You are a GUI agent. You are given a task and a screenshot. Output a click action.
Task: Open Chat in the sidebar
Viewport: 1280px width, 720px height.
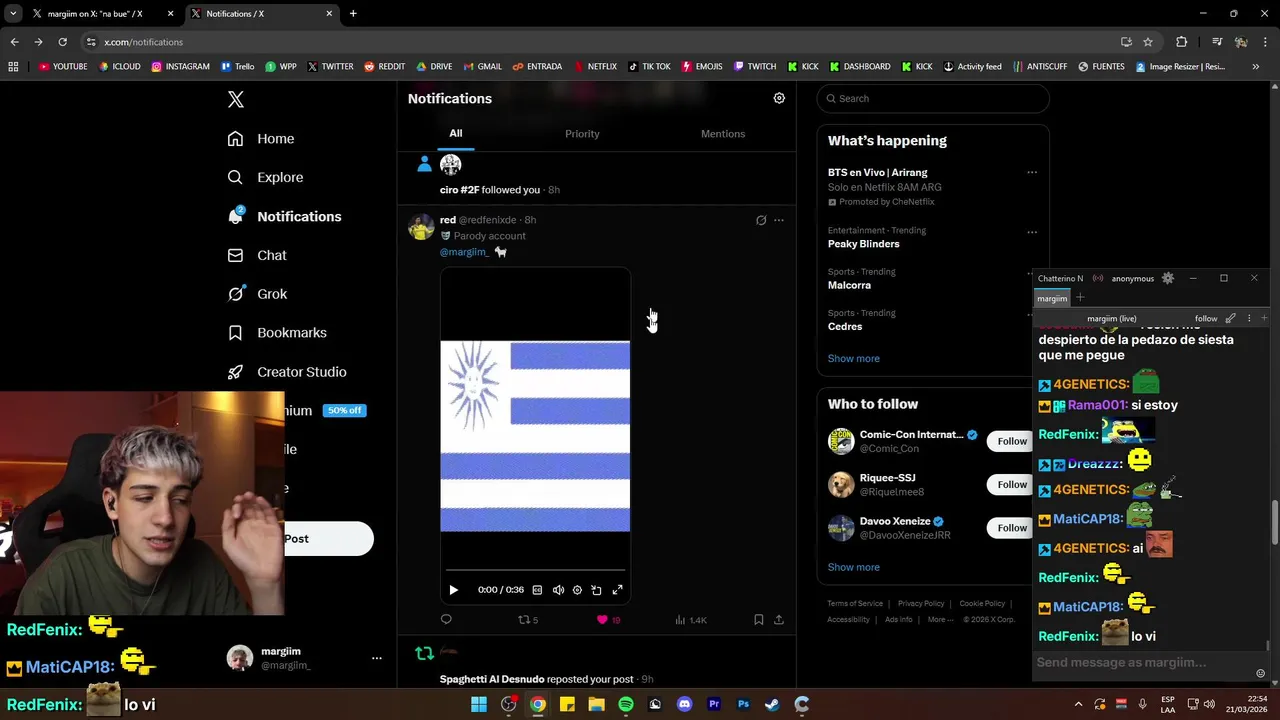(x=257, y=255)
